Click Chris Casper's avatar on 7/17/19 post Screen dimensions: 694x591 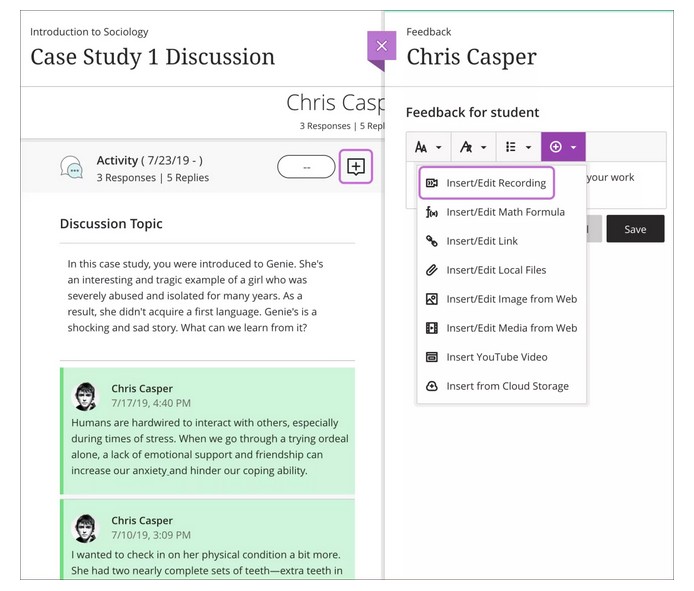point(87,396)
